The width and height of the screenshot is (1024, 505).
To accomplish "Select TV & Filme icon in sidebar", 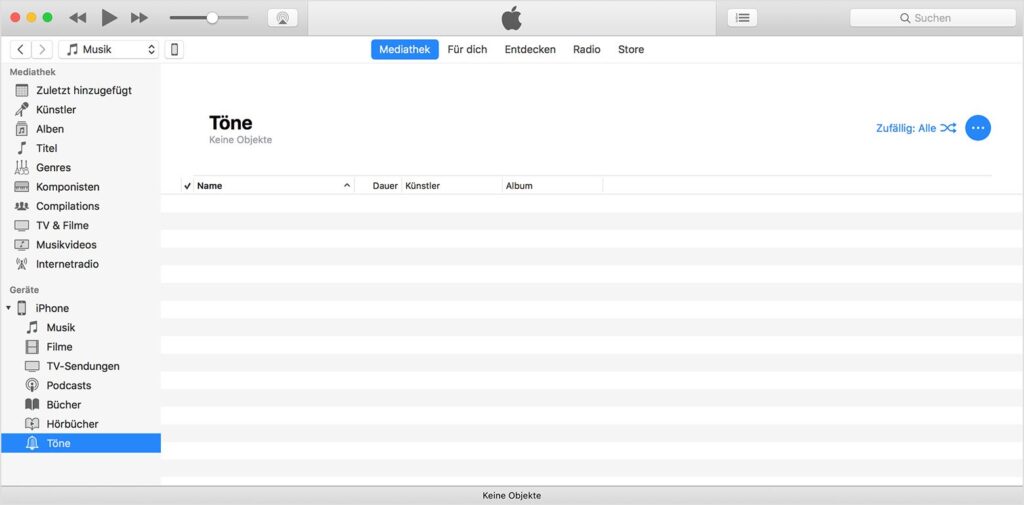I will (22, 225).
